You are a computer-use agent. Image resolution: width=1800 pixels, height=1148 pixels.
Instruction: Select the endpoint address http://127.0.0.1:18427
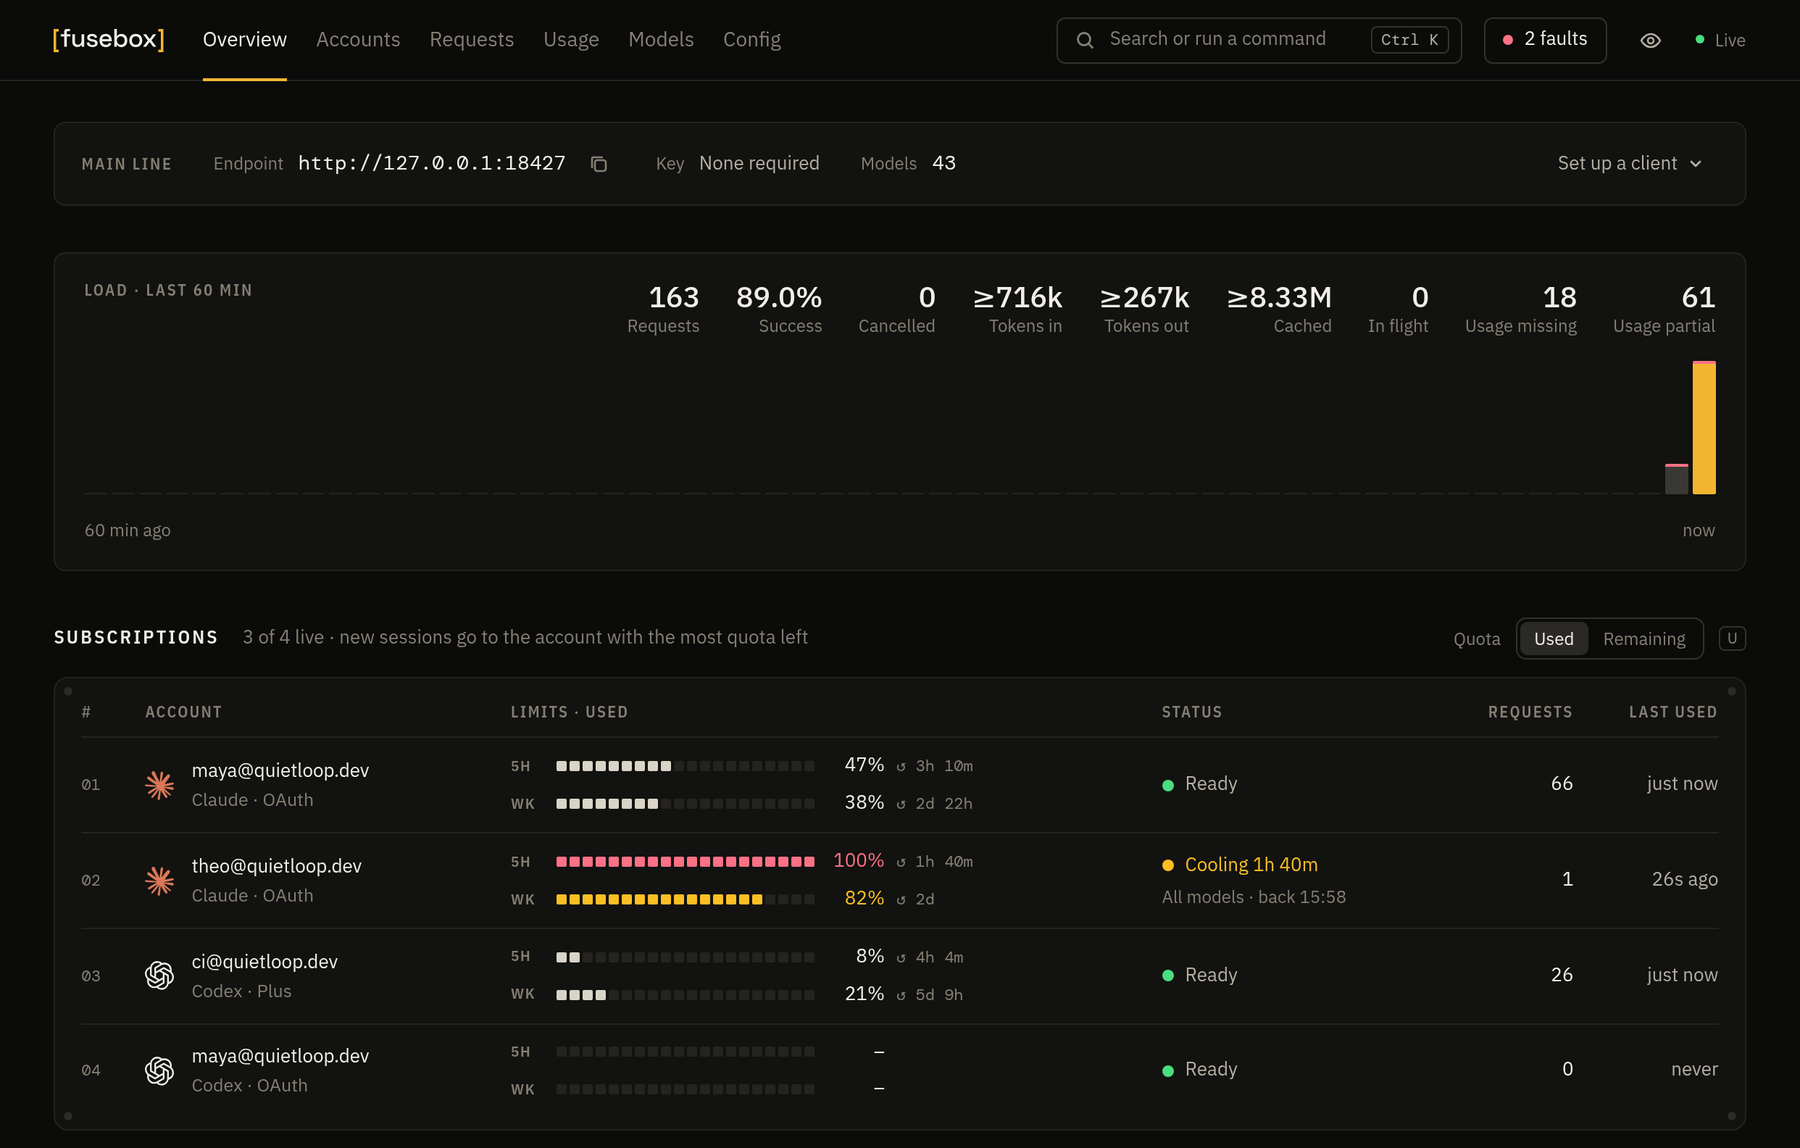pos(432,163)
